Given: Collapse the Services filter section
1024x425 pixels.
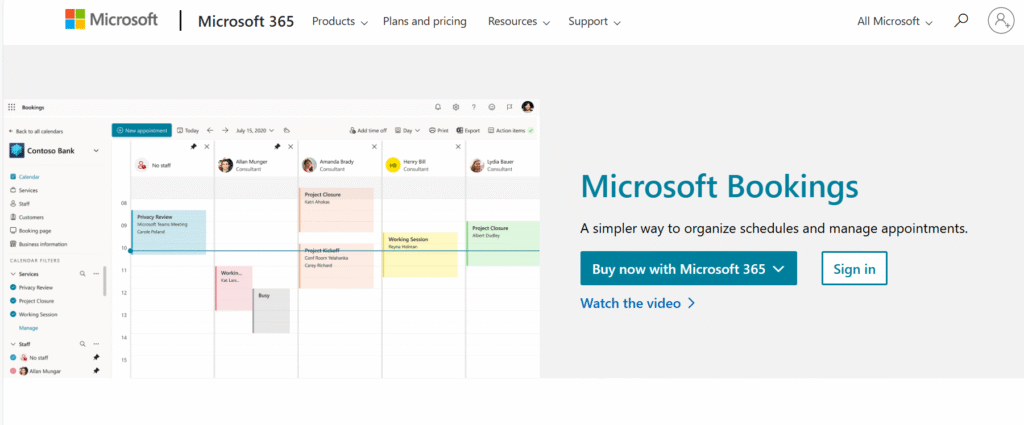Looking at the screenshot, I should coord(13,274).
